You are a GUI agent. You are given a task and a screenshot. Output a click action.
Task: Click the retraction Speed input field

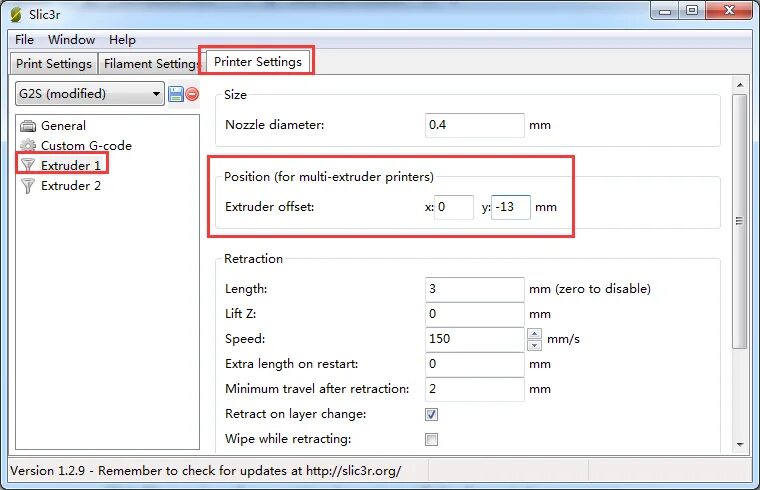(x=475, y=339)
